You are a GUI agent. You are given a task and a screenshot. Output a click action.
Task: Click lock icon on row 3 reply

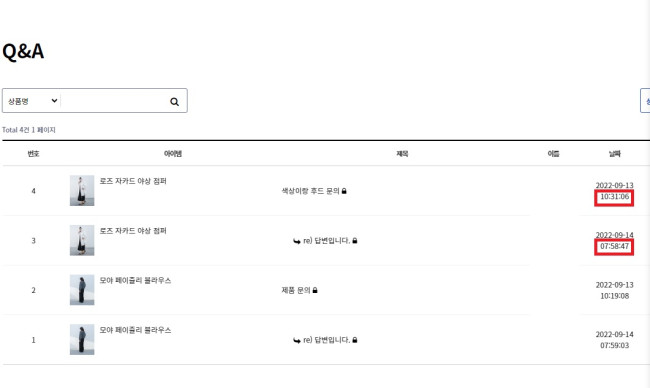click(355, 241)
